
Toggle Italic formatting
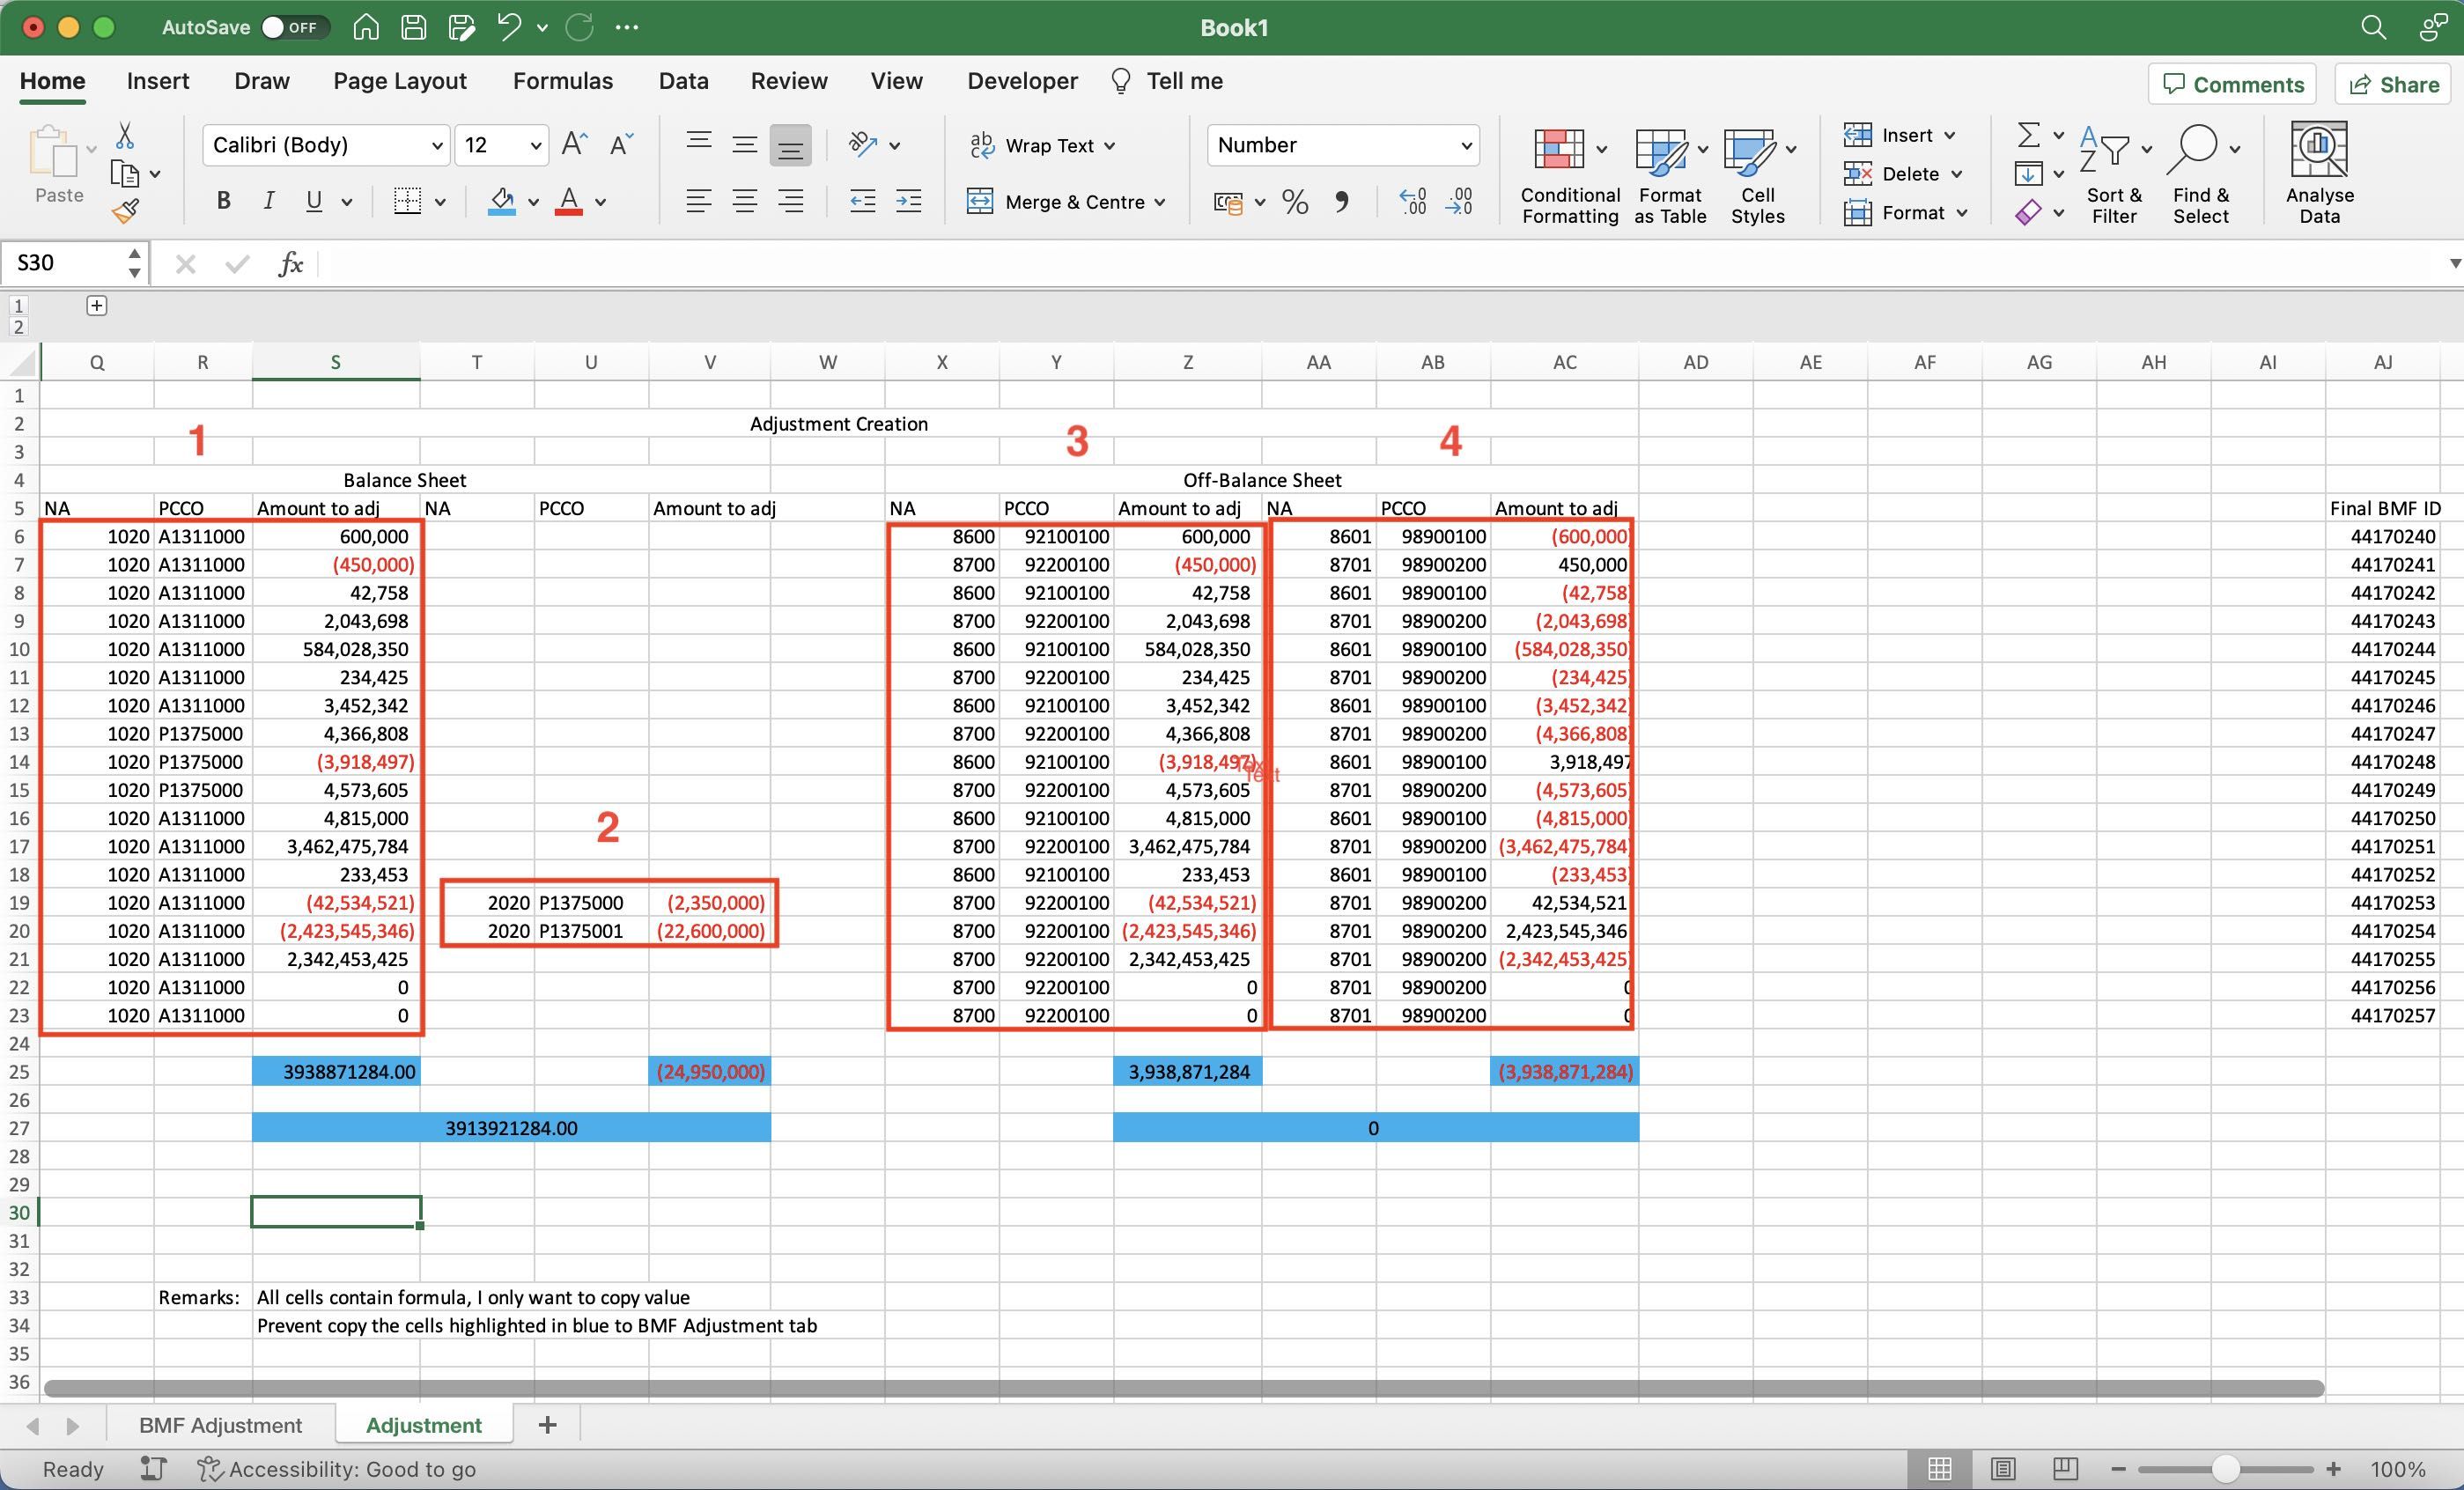point(268,202)
